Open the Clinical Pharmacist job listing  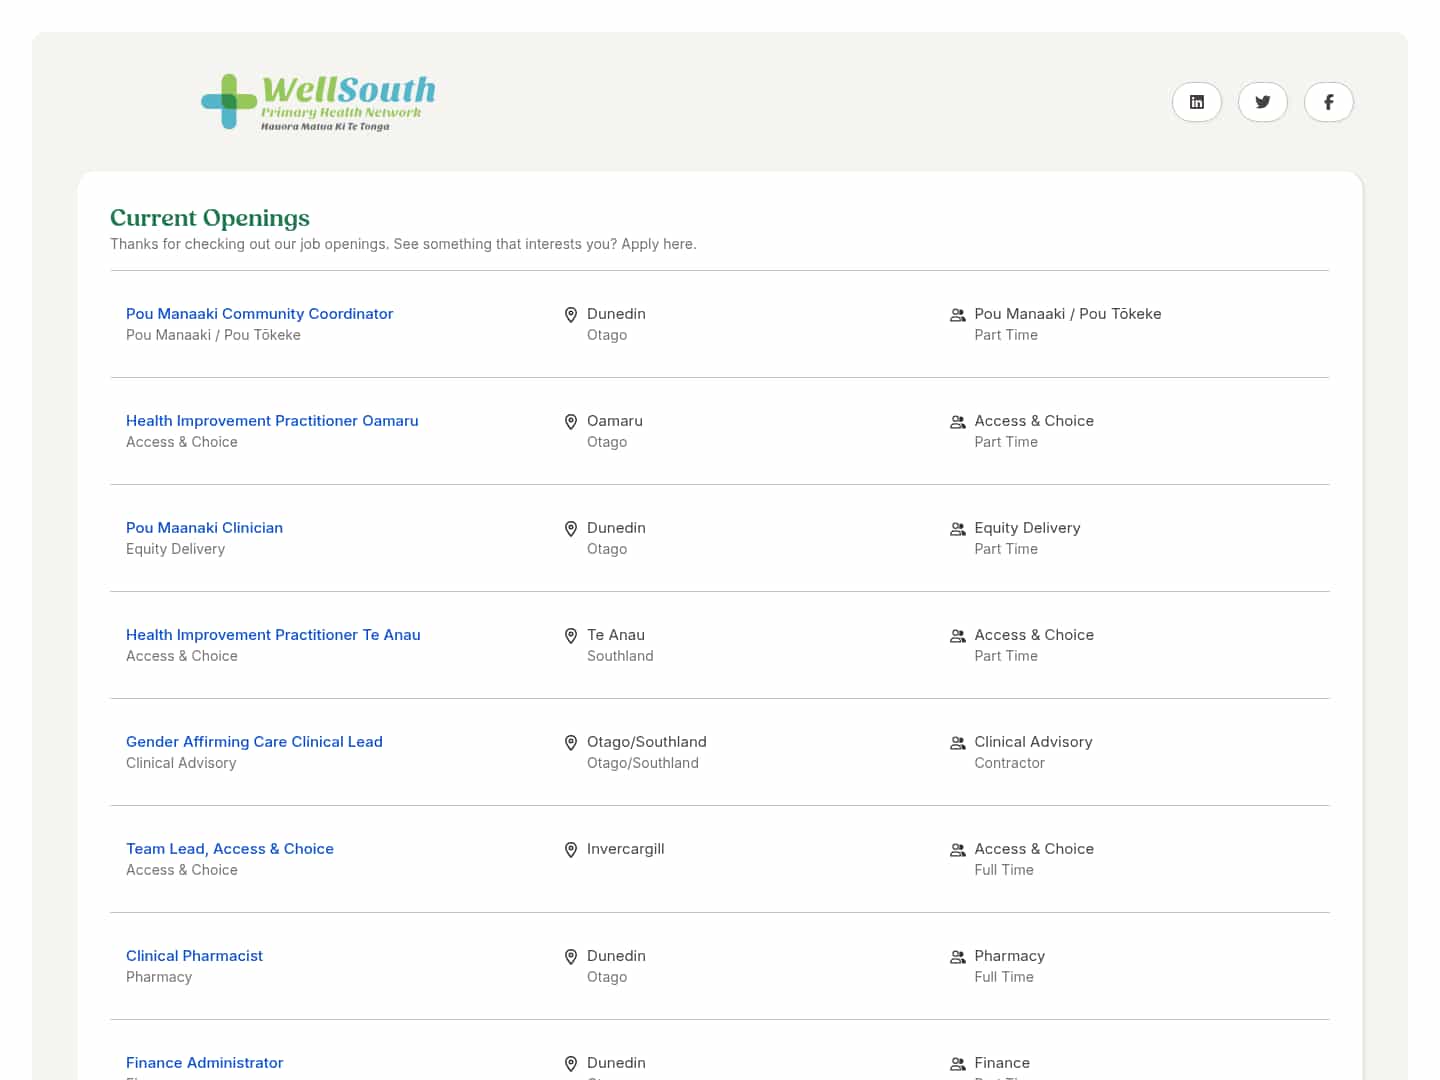click(x=194, y=955)
